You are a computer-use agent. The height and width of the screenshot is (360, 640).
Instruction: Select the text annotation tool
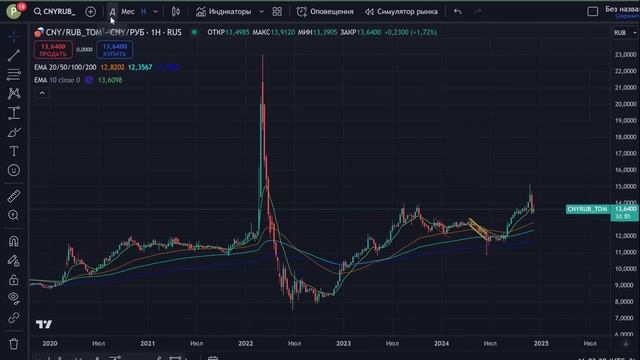pyautogui.click(x=14, y=151)
